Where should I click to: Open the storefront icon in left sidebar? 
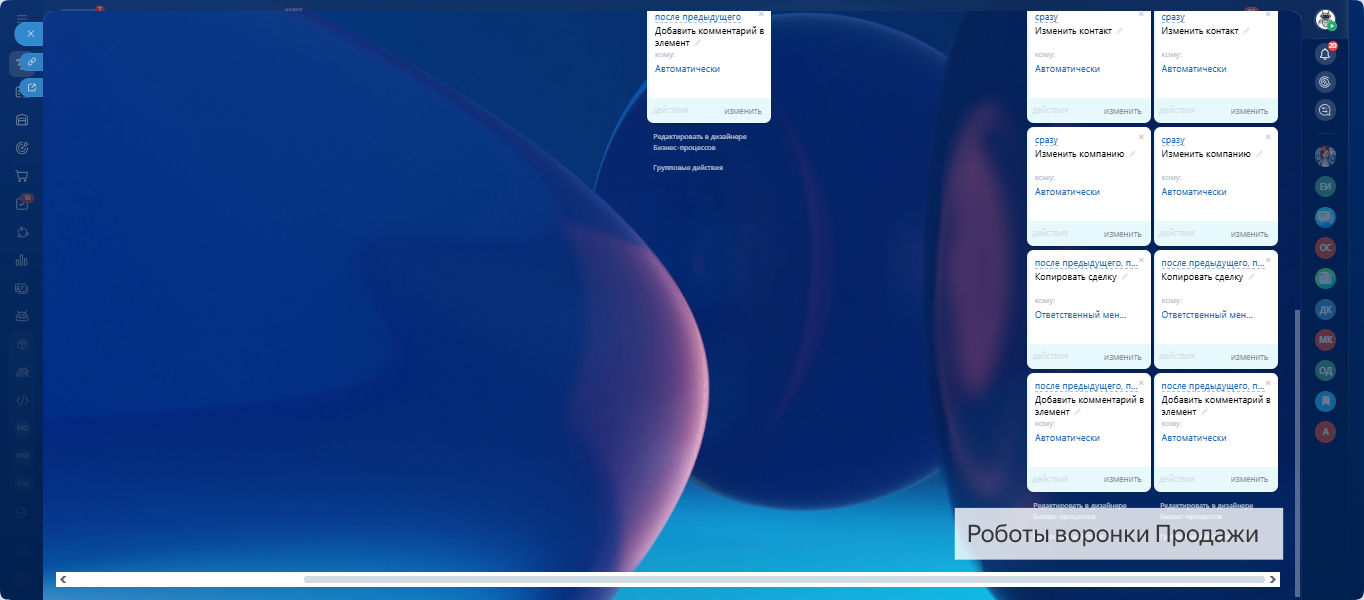click(x=22, y=120)
